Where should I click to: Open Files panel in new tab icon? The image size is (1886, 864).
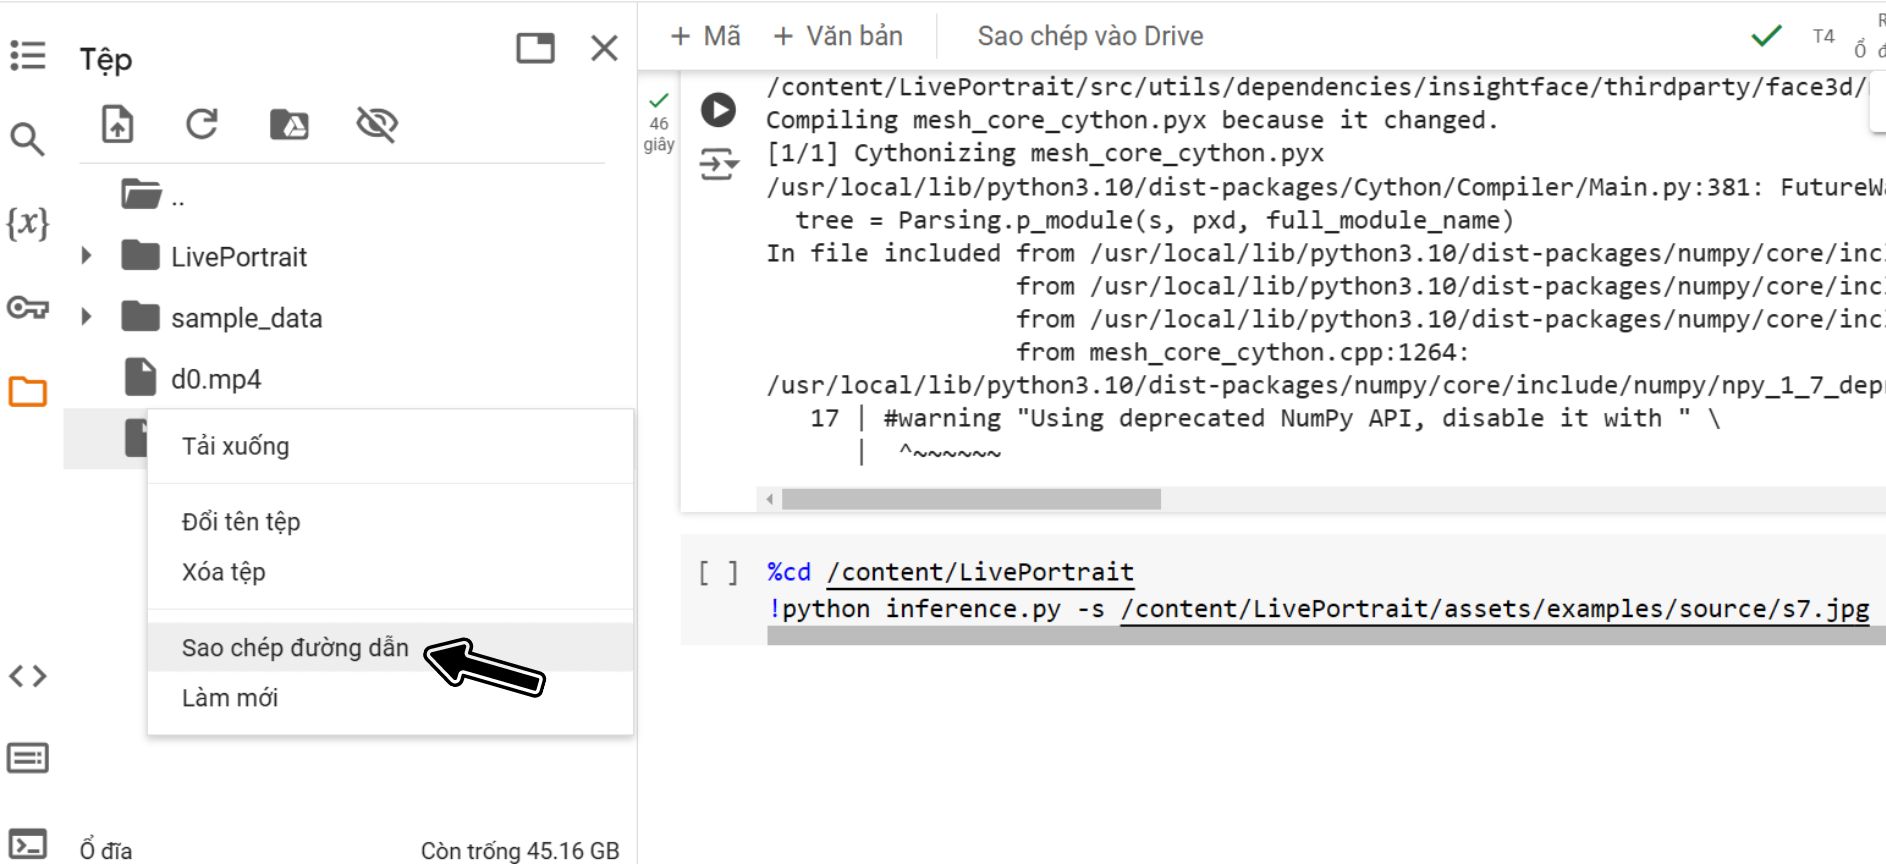[535, 48]
